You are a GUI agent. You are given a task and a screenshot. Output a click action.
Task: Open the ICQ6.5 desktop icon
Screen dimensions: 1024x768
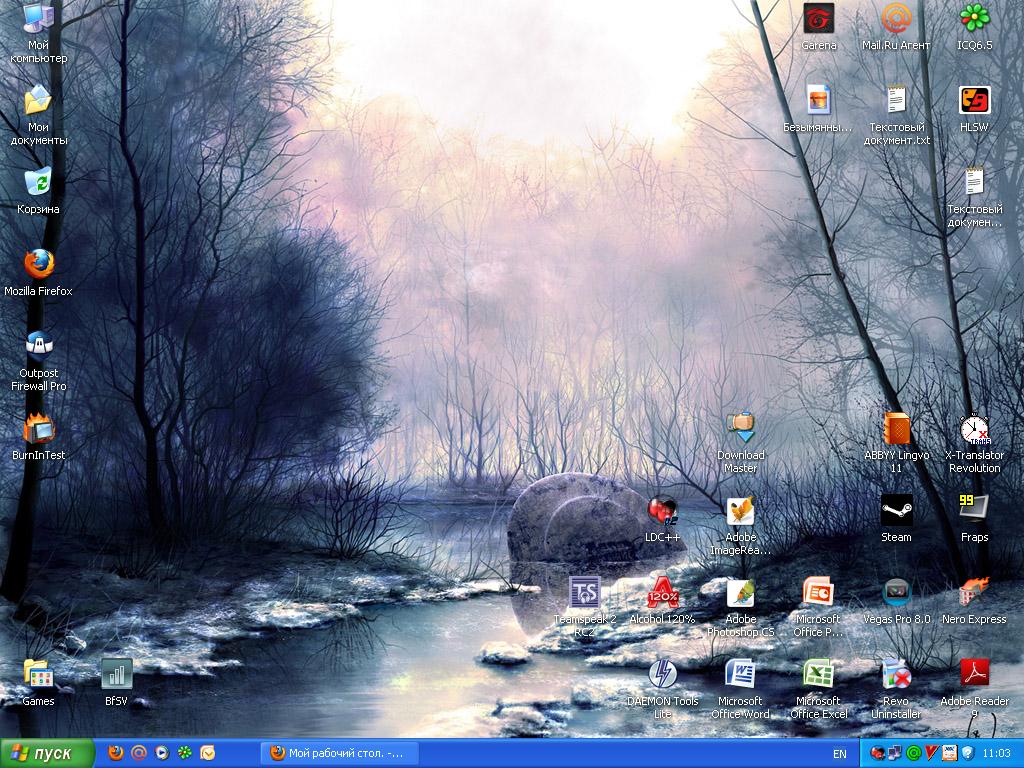coord(974,19)
